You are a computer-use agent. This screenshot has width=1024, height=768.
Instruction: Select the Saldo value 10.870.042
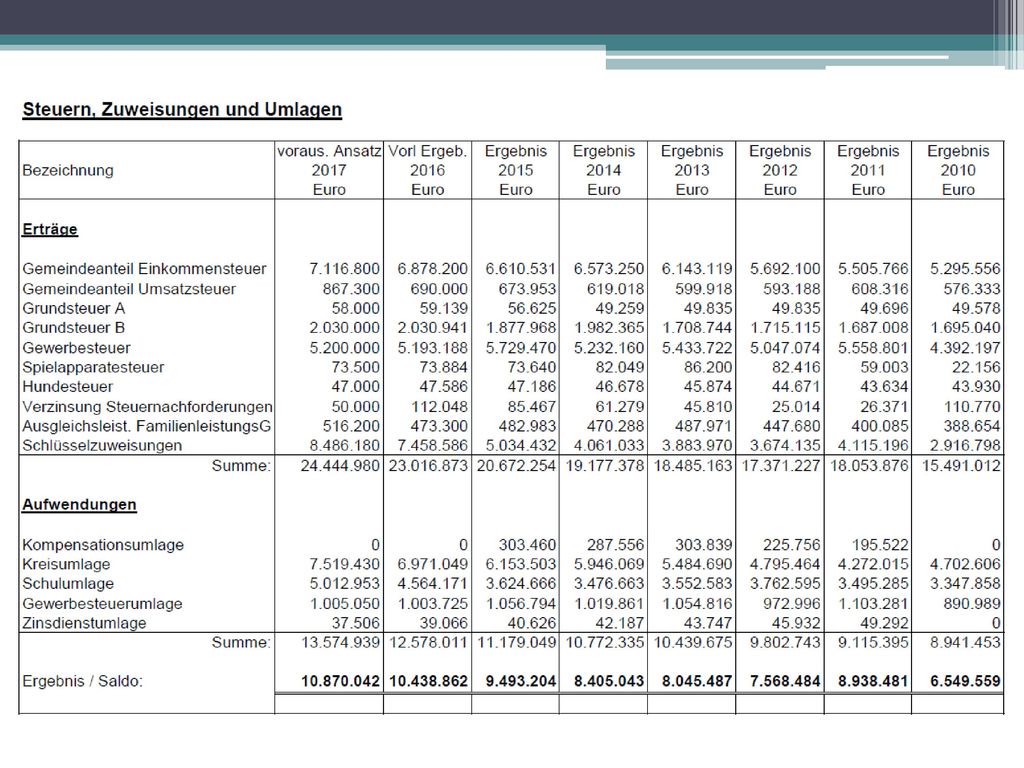pos(340,681)
